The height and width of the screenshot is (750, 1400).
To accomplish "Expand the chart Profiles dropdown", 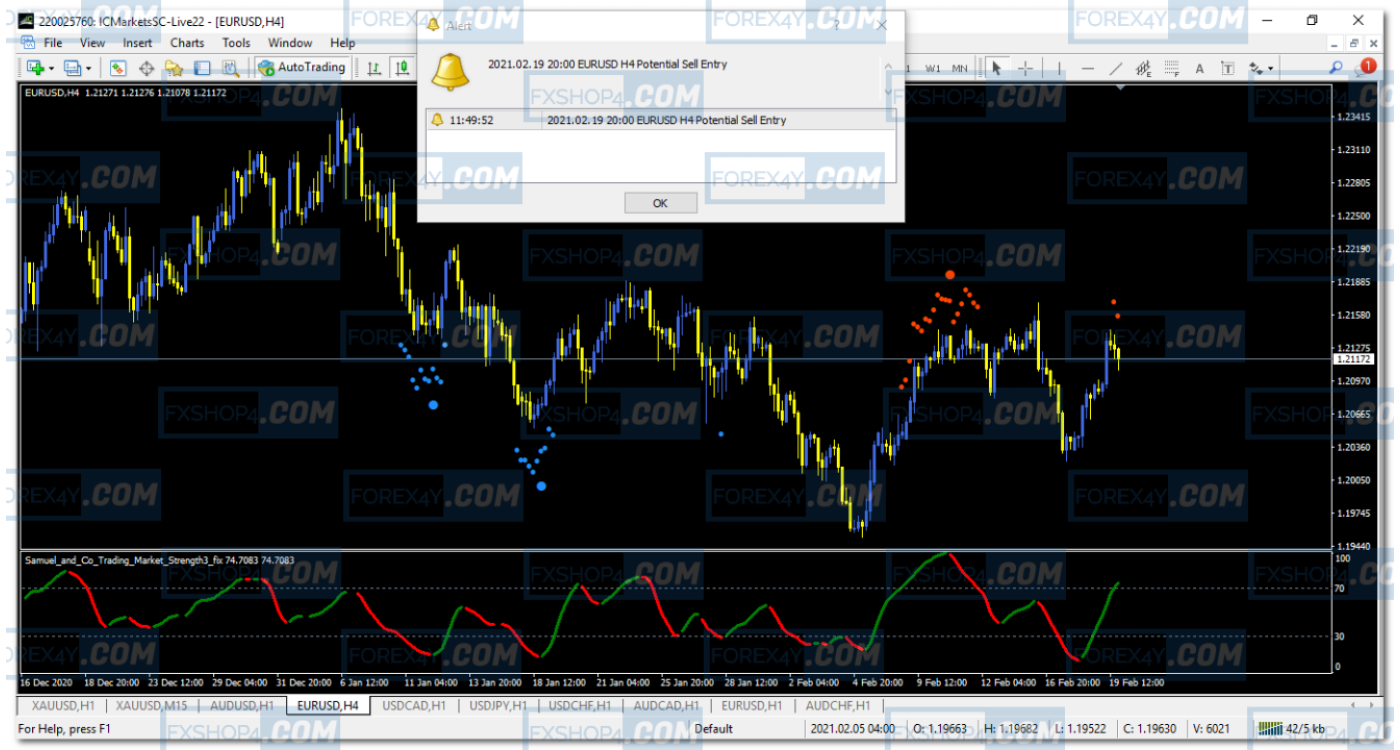I will click(87, 67).
